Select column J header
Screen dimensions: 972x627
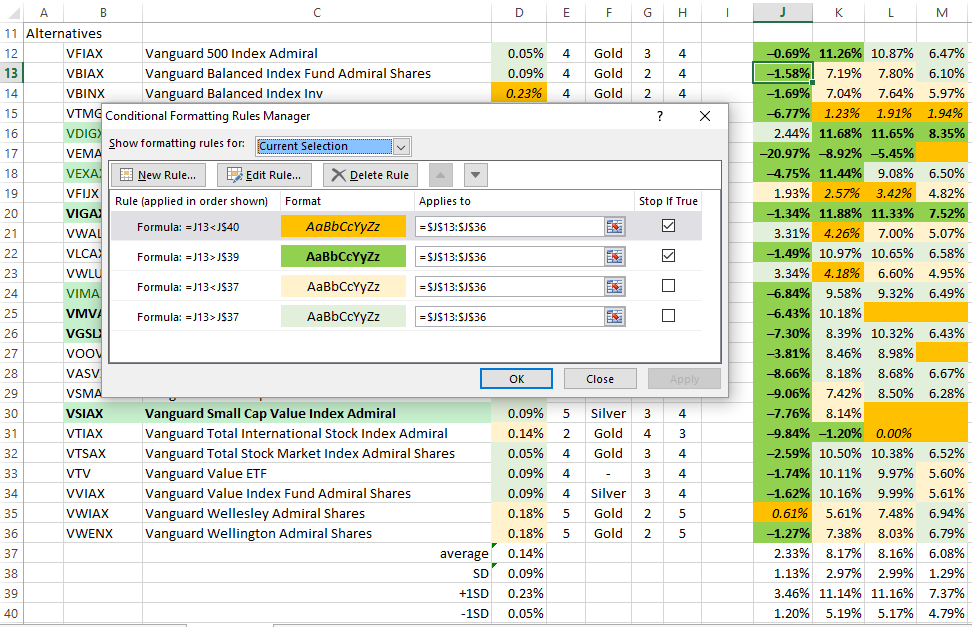(783, 12)
